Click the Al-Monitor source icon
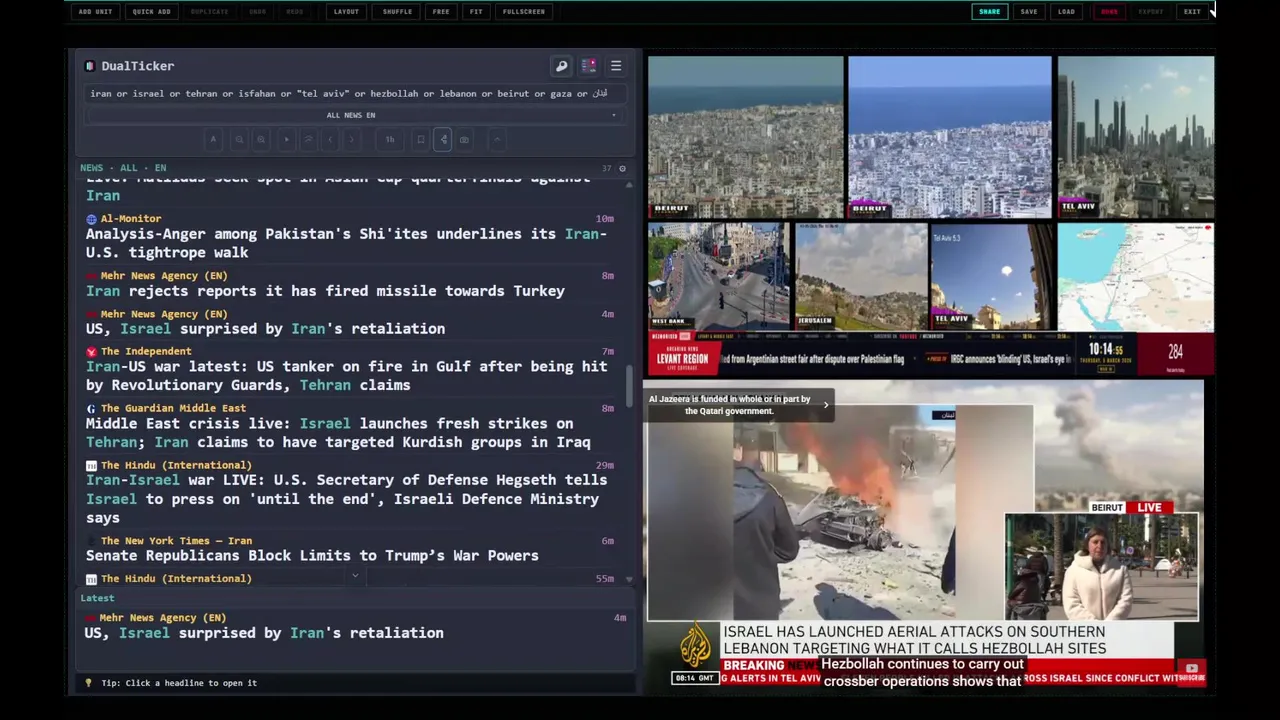Viewport: 1280px width, 720px height. (x=91, y=218)
